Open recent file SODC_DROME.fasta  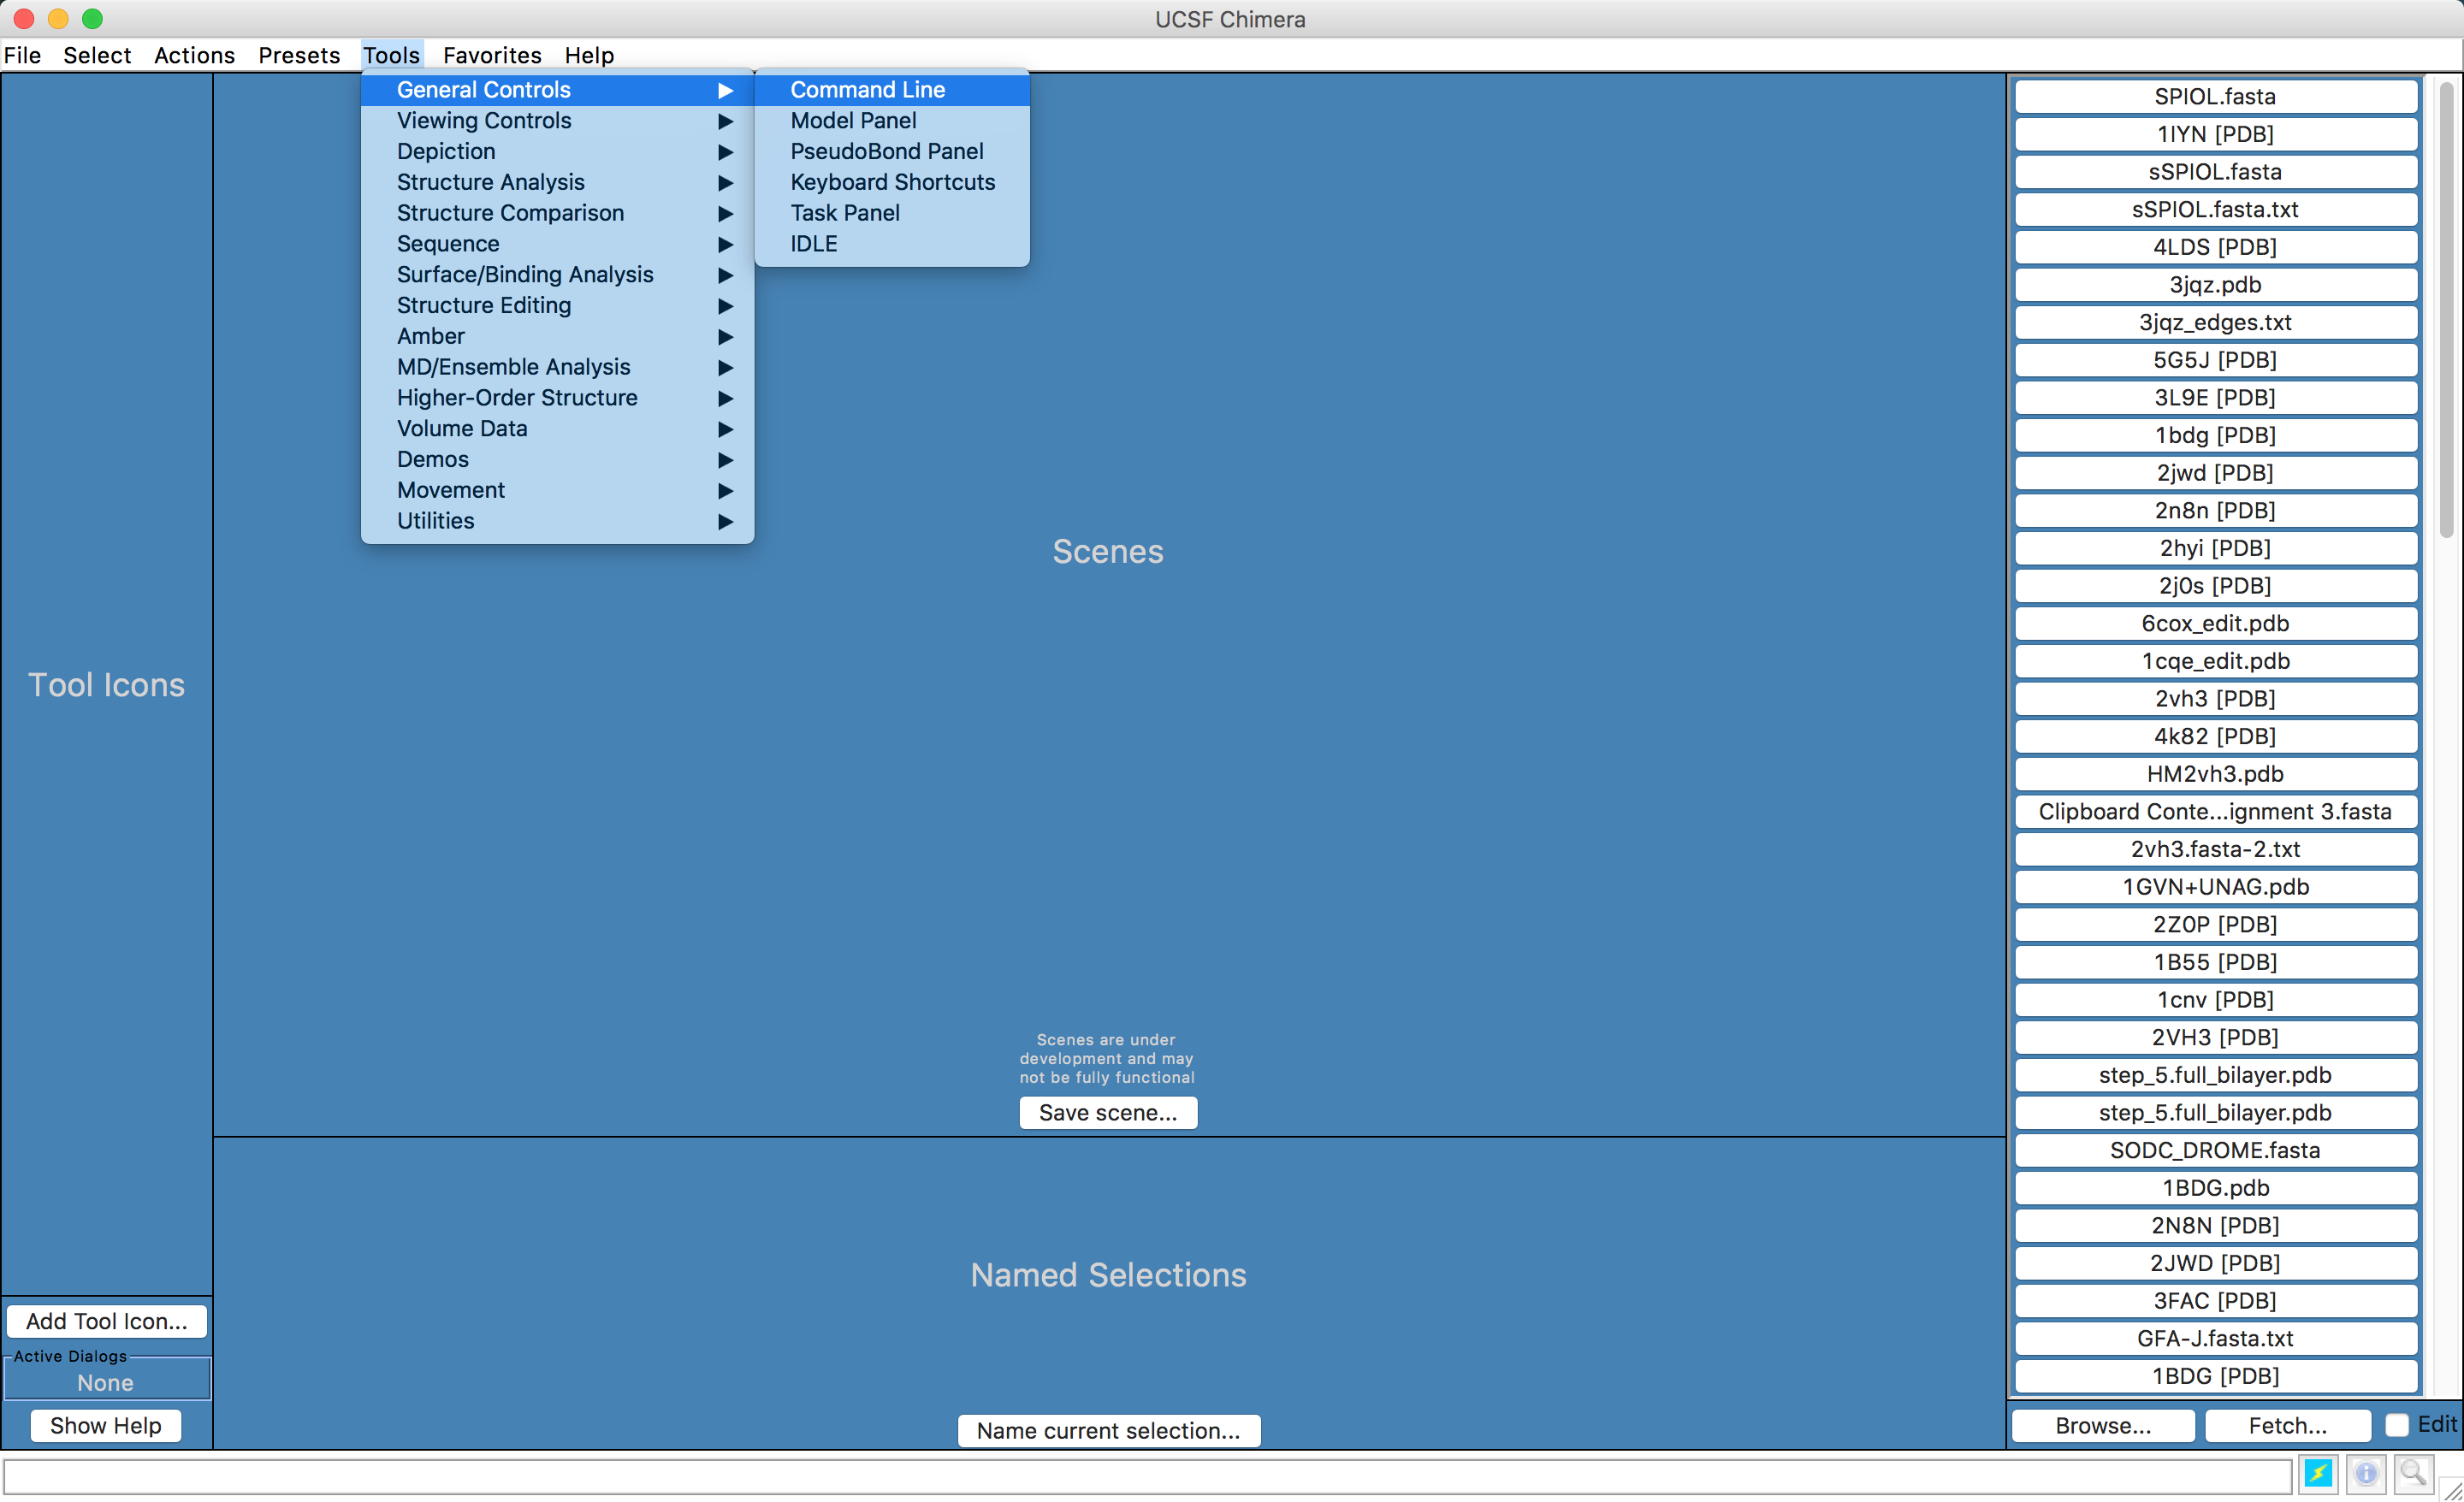[2215, 1150]
